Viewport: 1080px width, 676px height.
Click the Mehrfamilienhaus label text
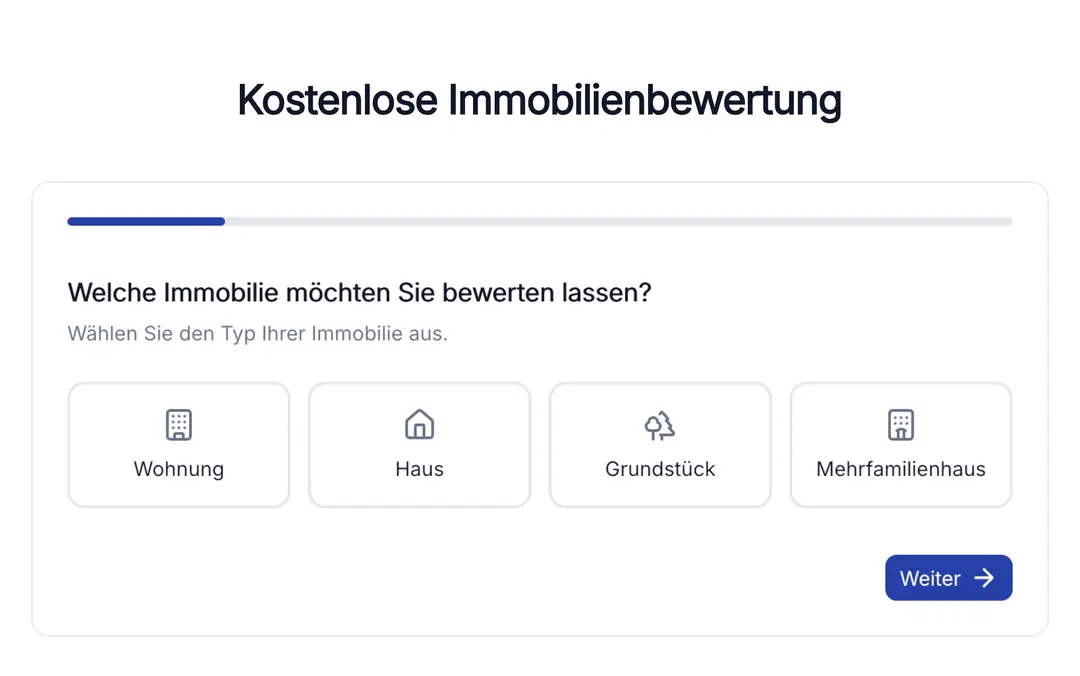point(901,468)
